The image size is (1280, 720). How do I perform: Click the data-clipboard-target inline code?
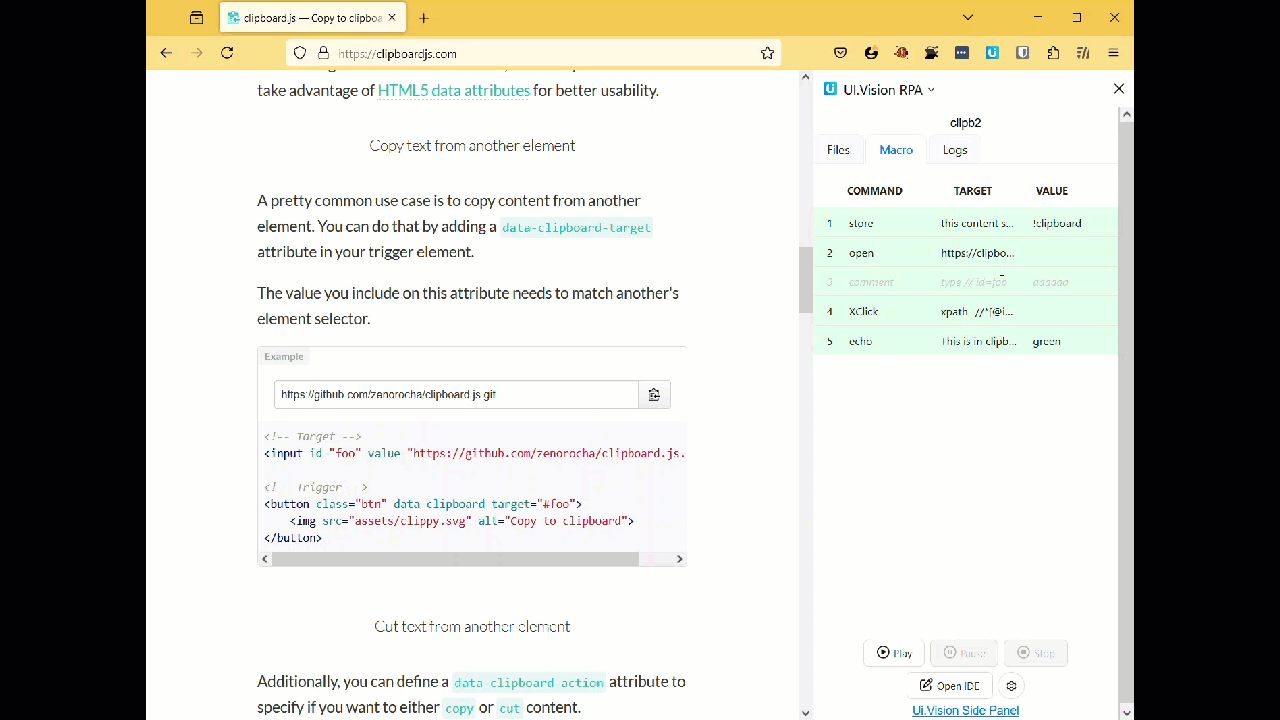click(x=576, y=227)
